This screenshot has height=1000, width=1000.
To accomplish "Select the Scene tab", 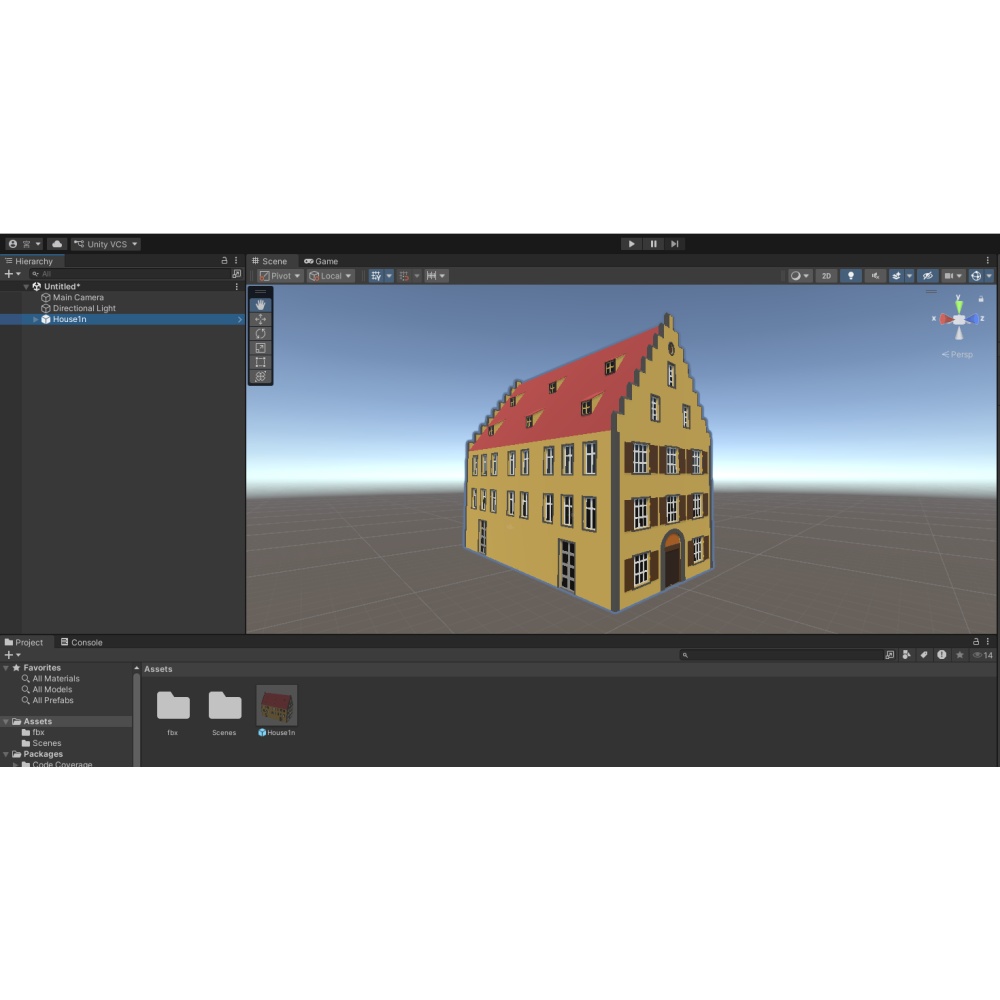I will (270, 261).
